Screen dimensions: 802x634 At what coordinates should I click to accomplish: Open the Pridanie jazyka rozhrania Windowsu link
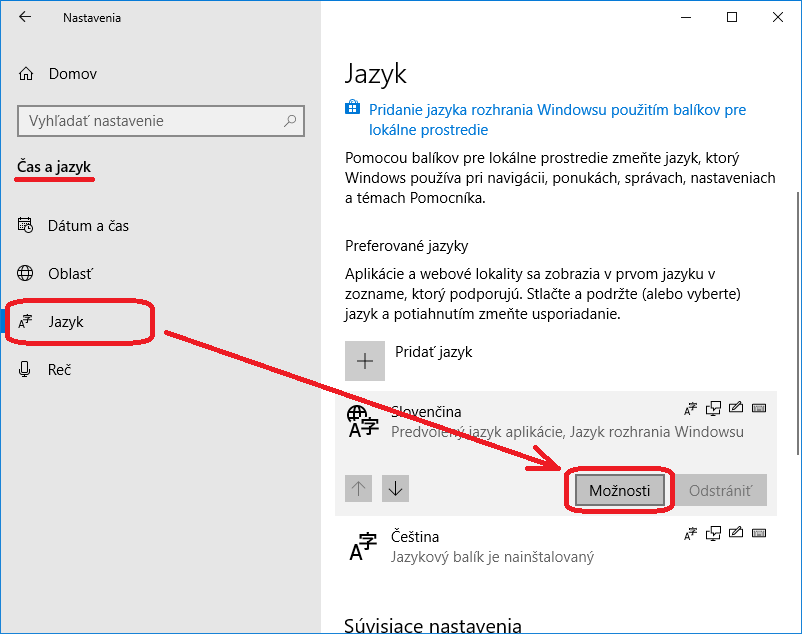(x=558, y=120)
